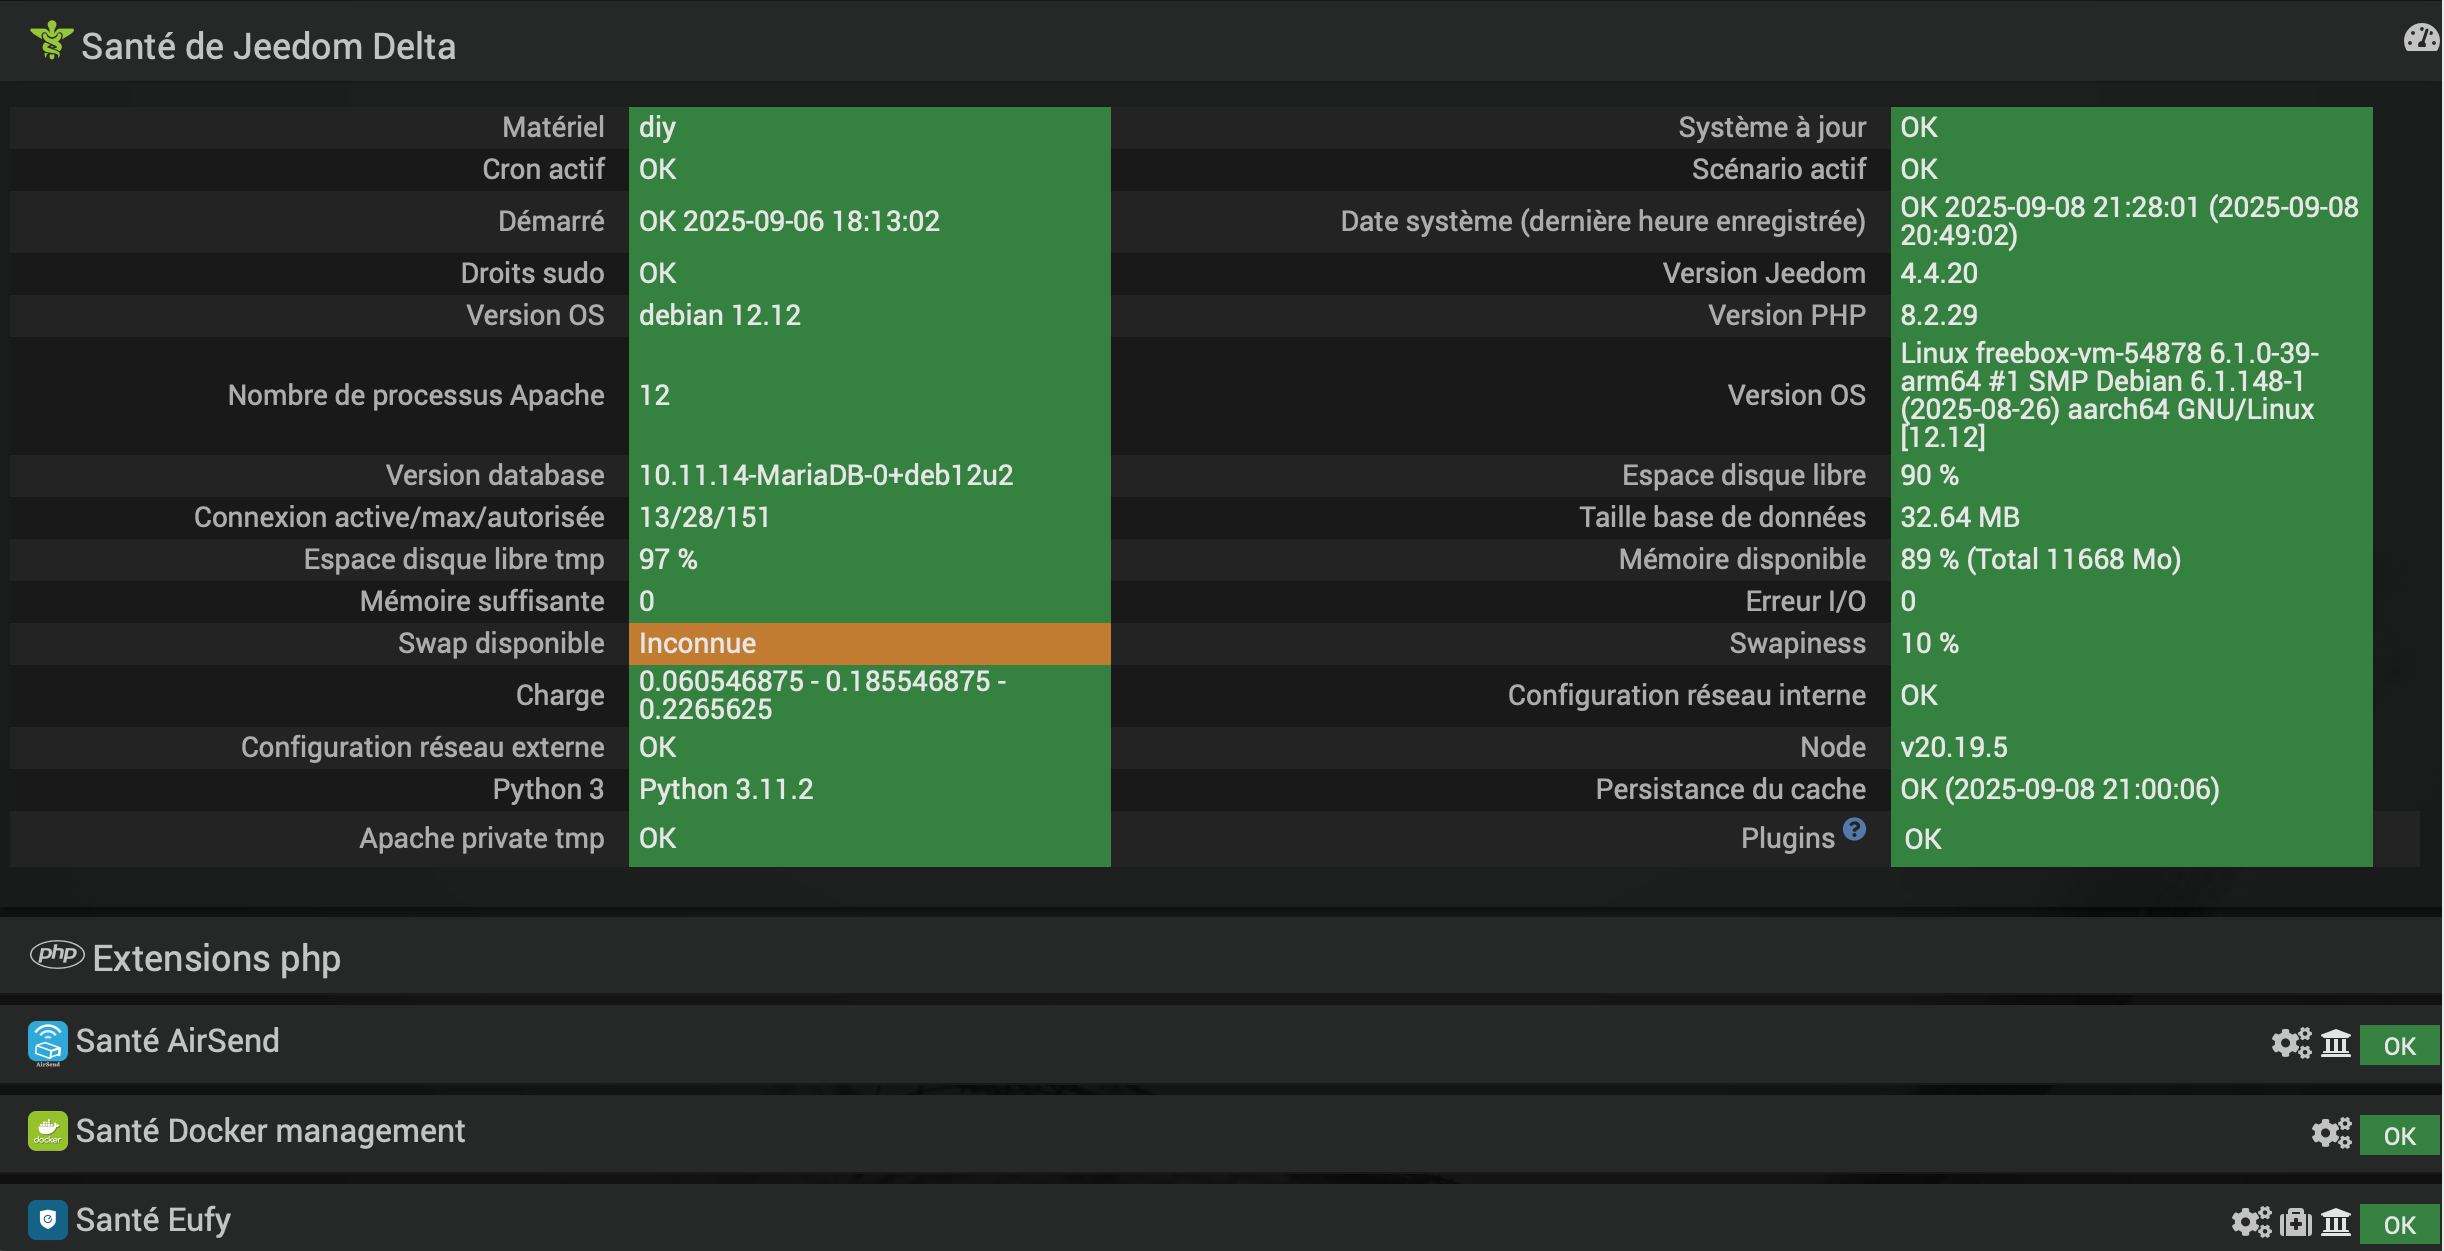Open Eufy plugin configuration gears icon
Image resolution: width=2444 pixels, height=1251 pixels.
pos(2251,1222)
